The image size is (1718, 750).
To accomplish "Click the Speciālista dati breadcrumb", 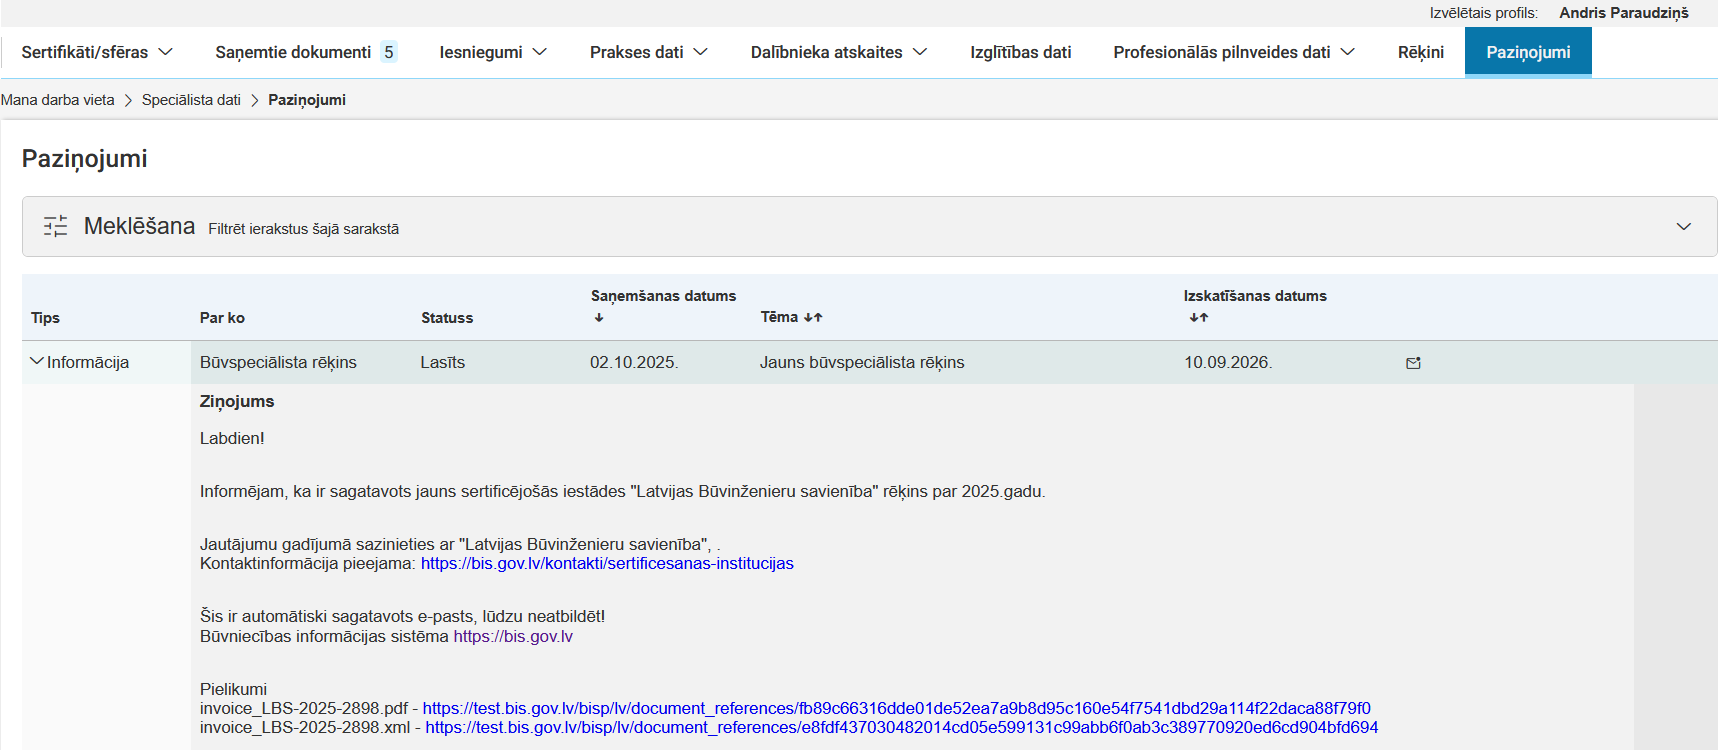I will click(191, 100).
